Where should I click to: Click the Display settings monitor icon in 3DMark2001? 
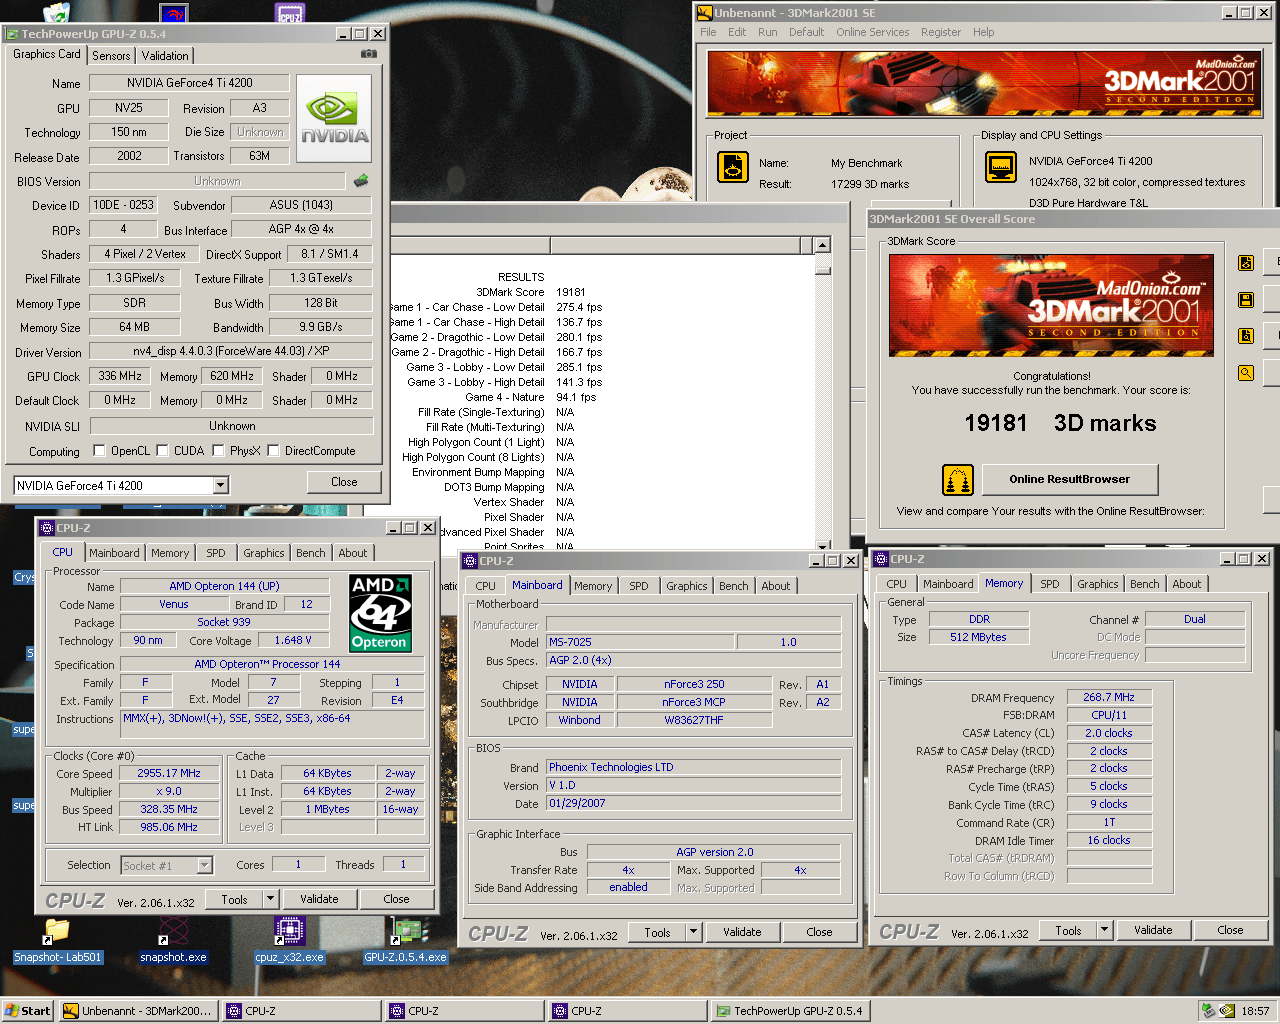1001,167
